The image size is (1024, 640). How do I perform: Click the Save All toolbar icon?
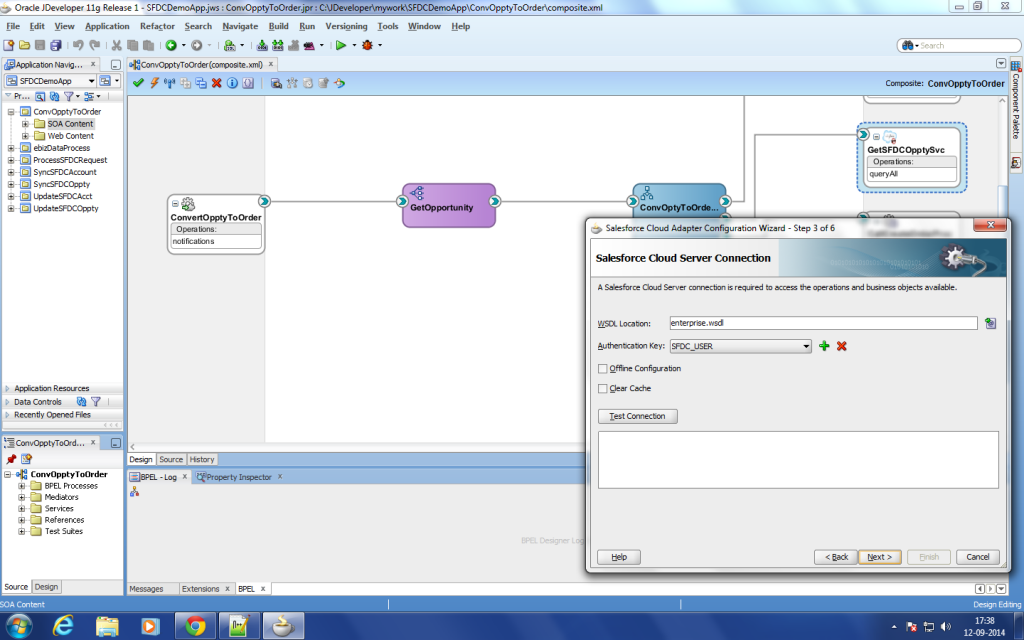pos(56,45)
